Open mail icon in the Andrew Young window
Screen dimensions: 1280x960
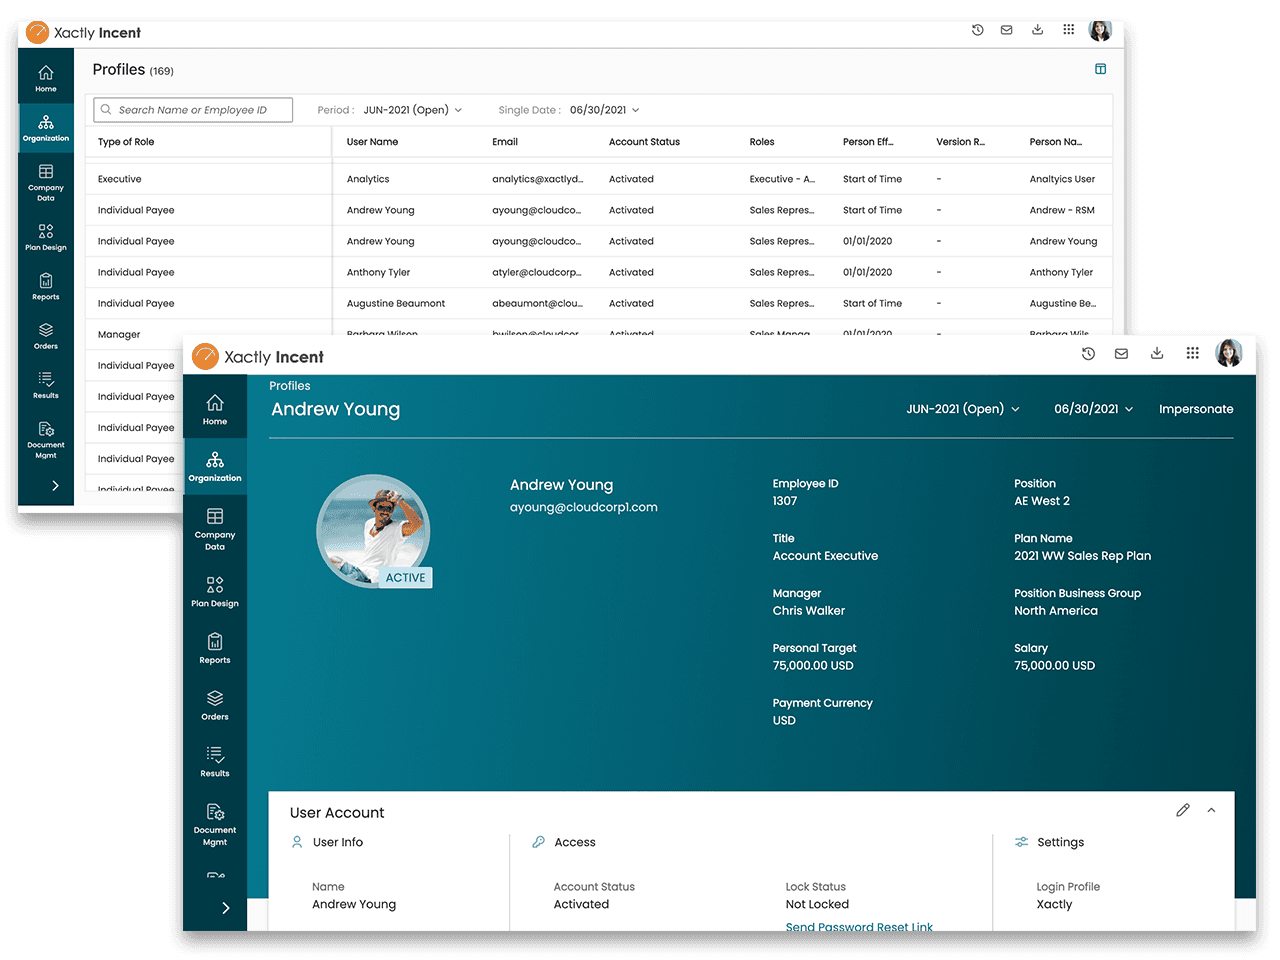(x=1121, y=353)
